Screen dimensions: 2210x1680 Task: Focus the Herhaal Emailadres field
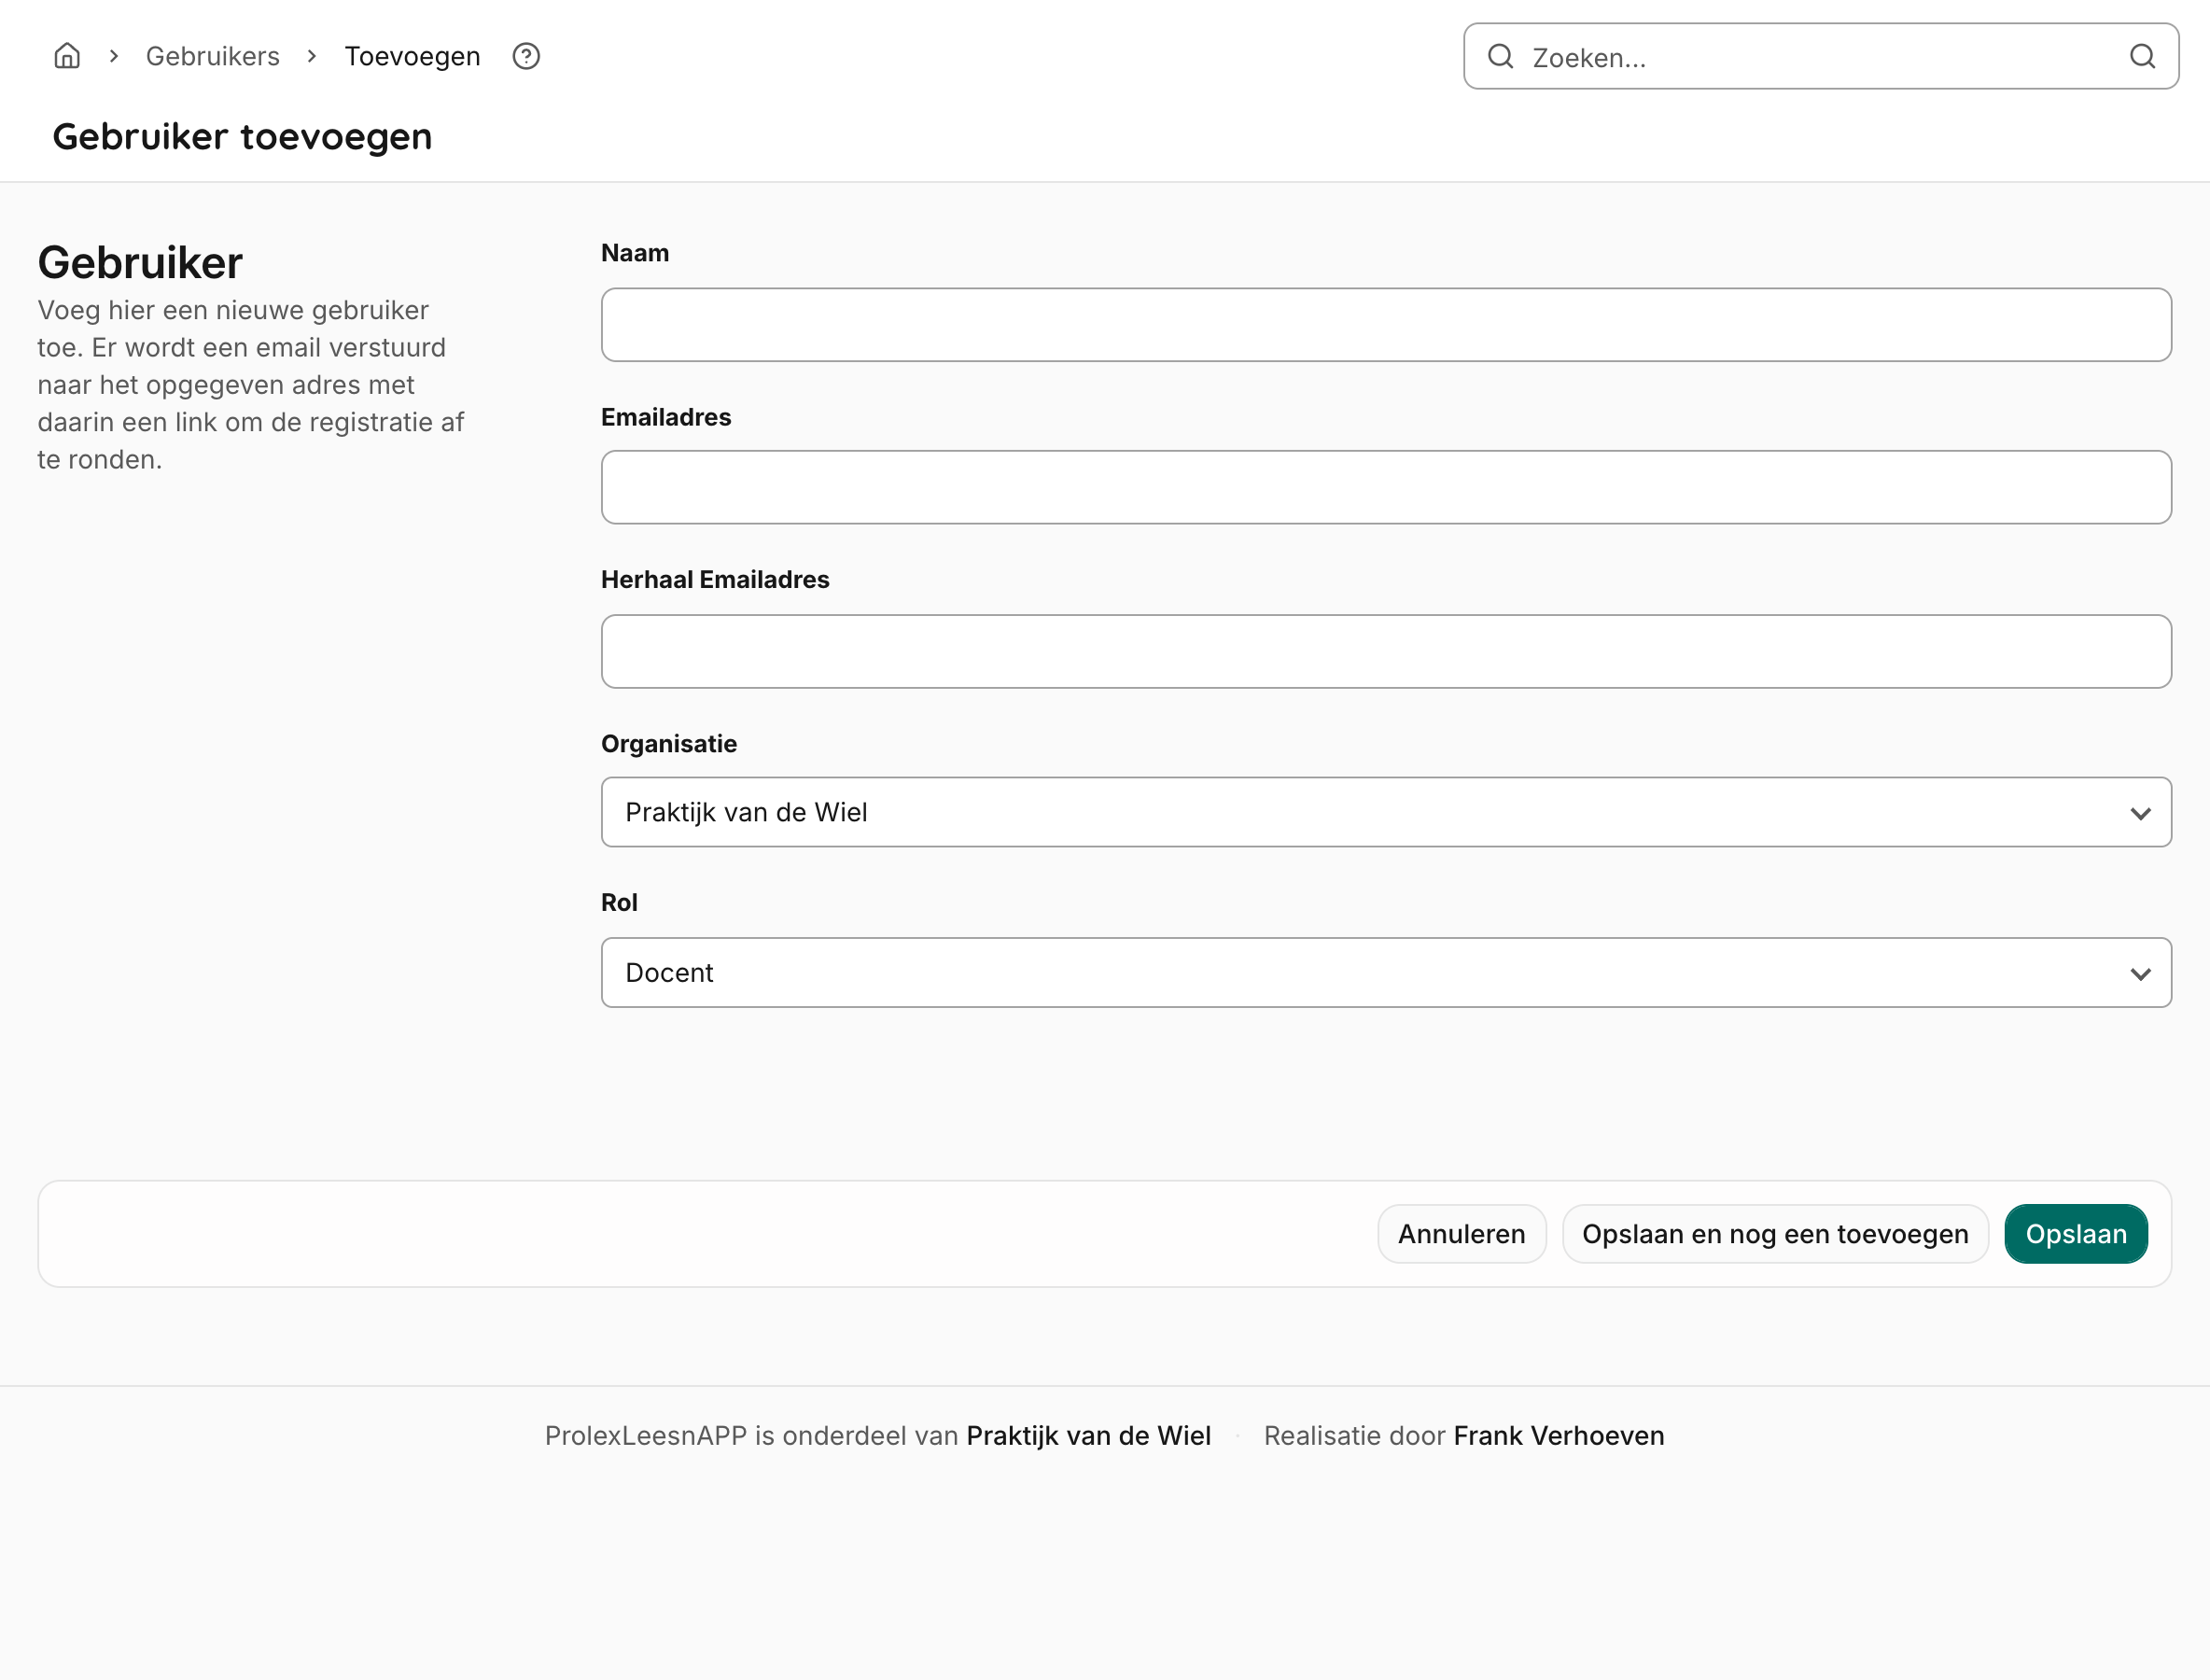[1386, 651]
